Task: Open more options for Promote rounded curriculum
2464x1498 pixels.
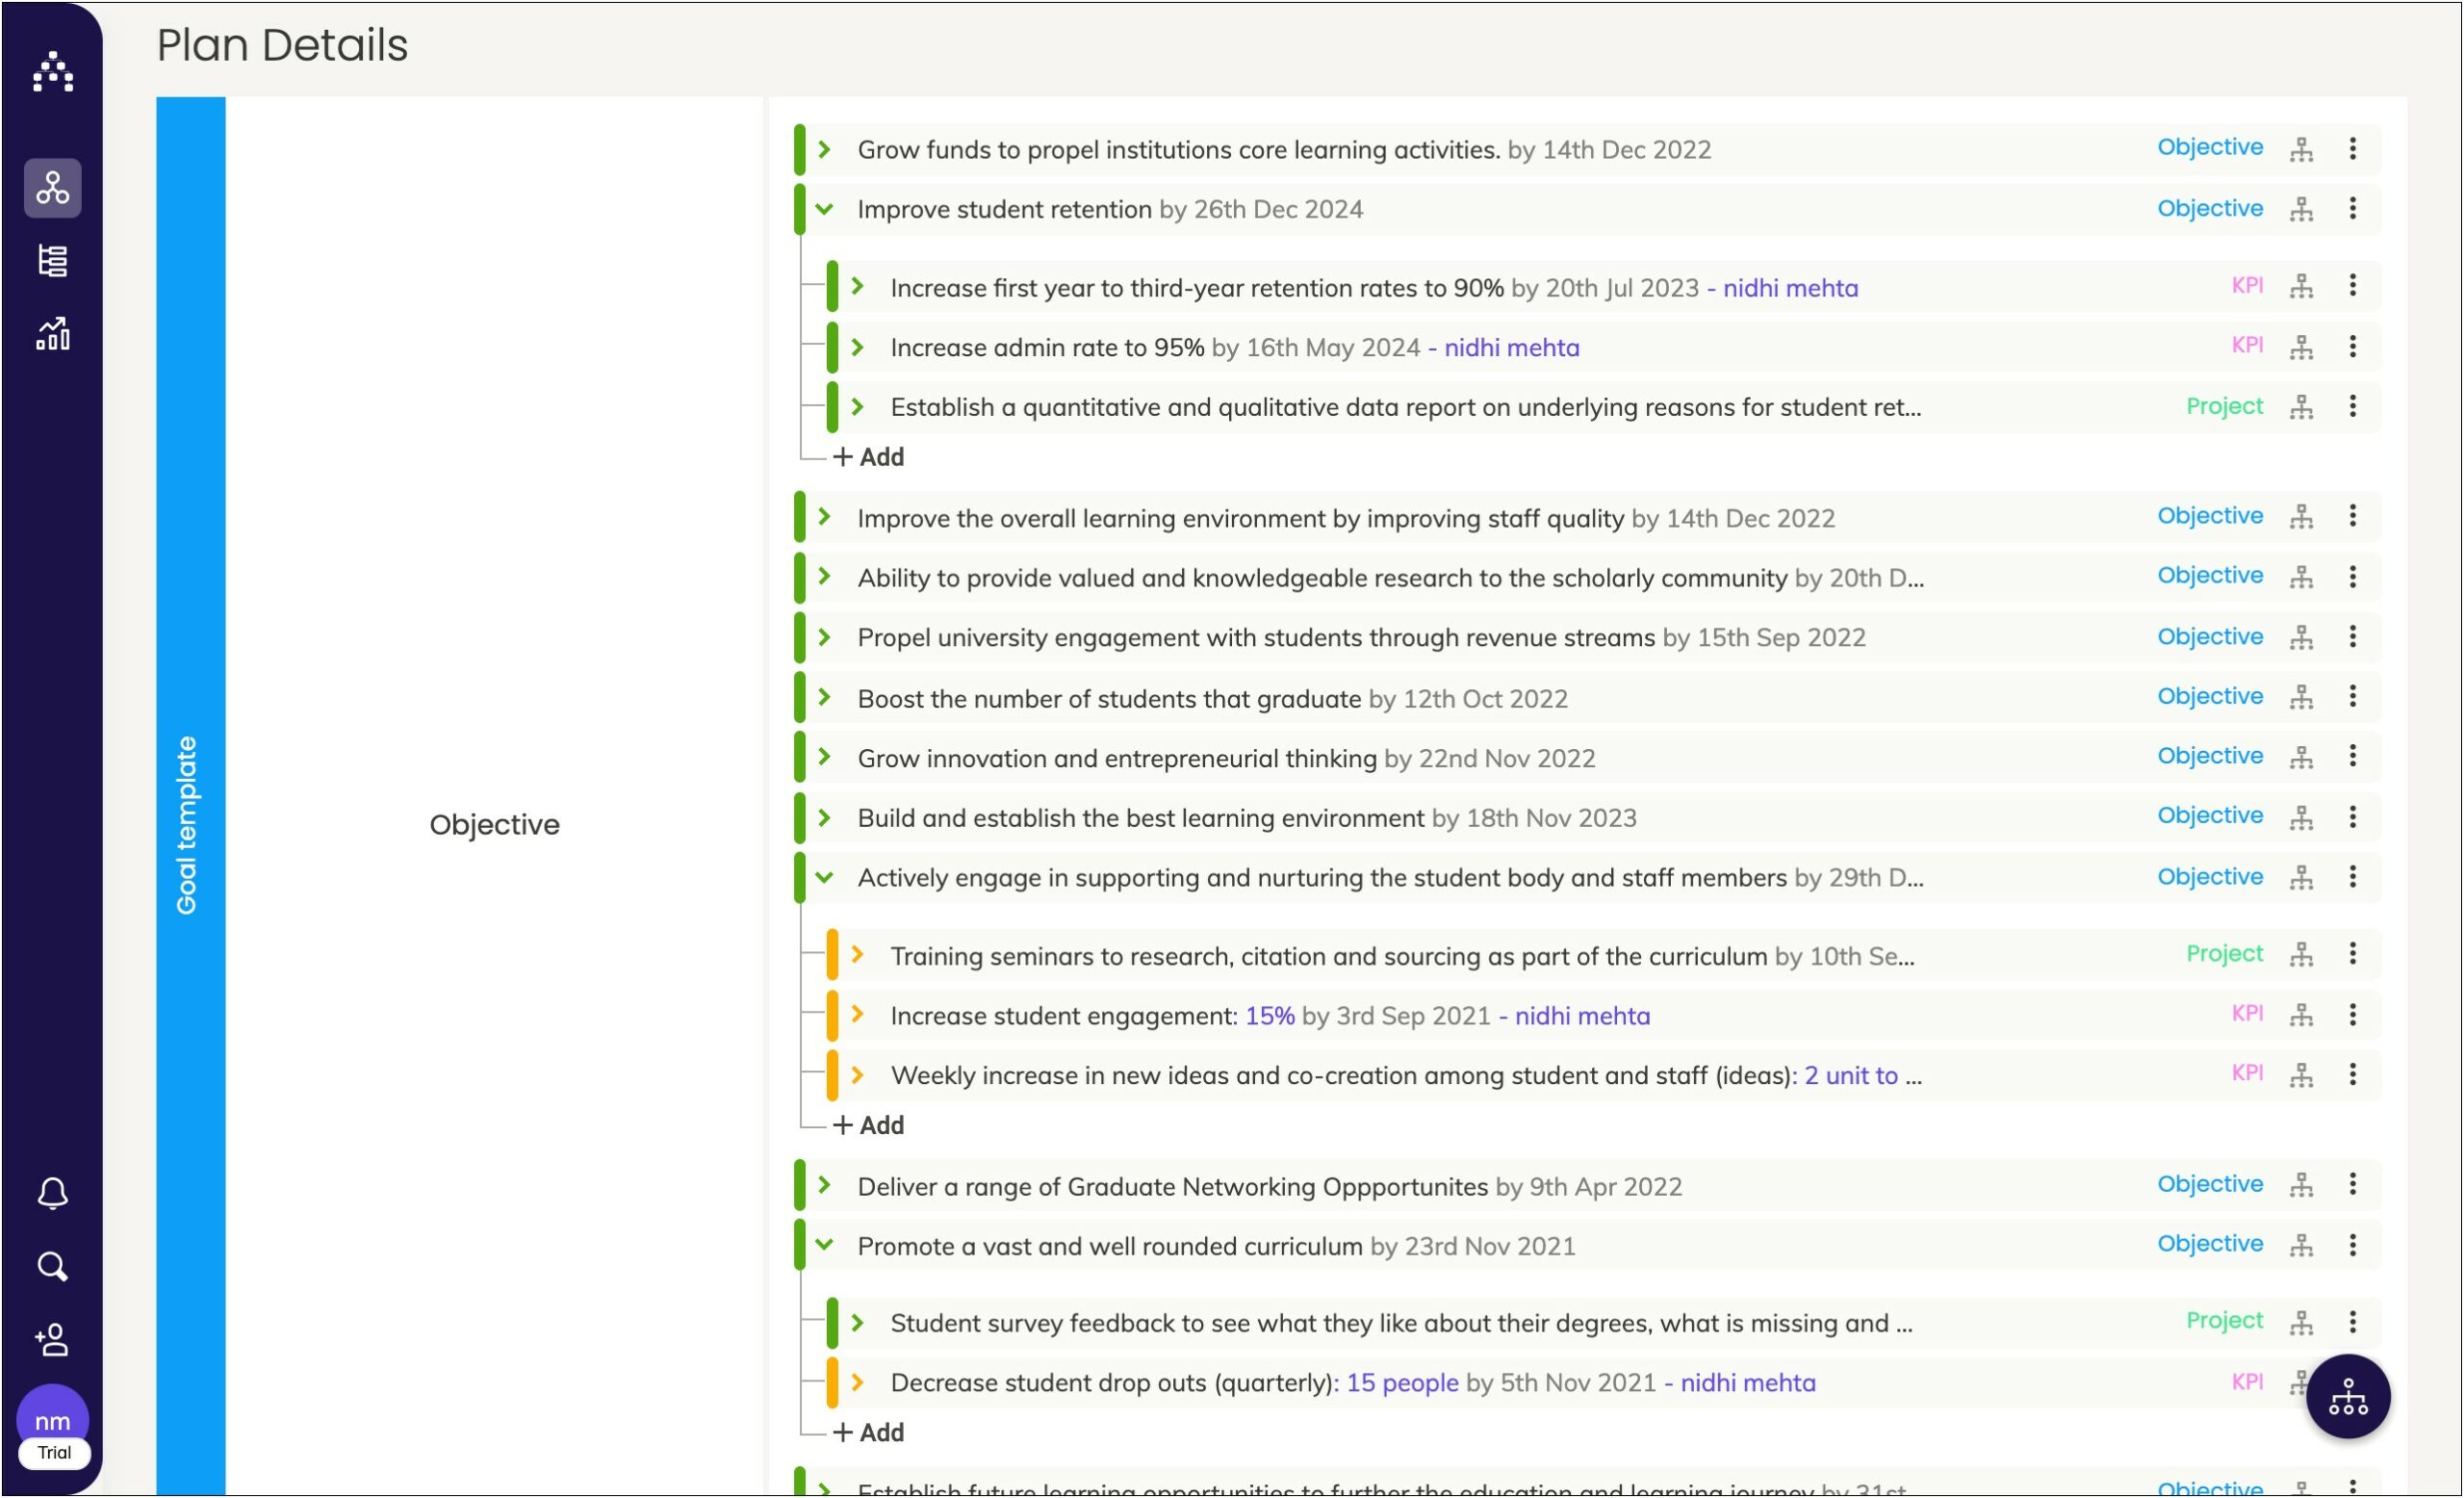Action: [x=2352, y=1244]
